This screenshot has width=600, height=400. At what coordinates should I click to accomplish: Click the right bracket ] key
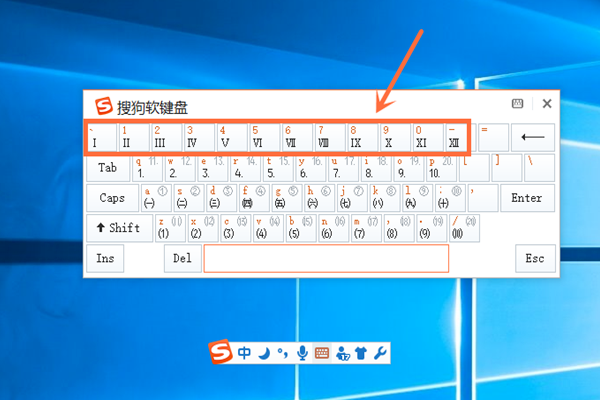tap(507, 168)
